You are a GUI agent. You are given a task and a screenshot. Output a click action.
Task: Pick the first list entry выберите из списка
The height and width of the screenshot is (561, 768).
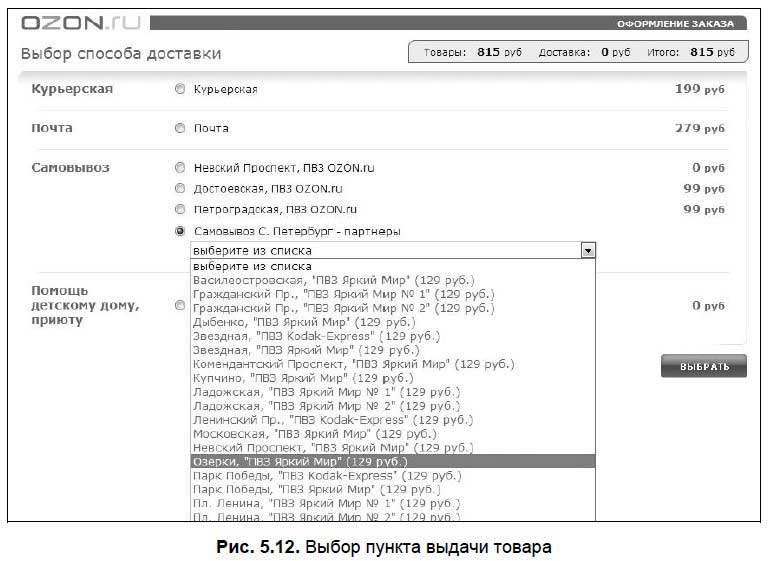(x=393, y=266)
